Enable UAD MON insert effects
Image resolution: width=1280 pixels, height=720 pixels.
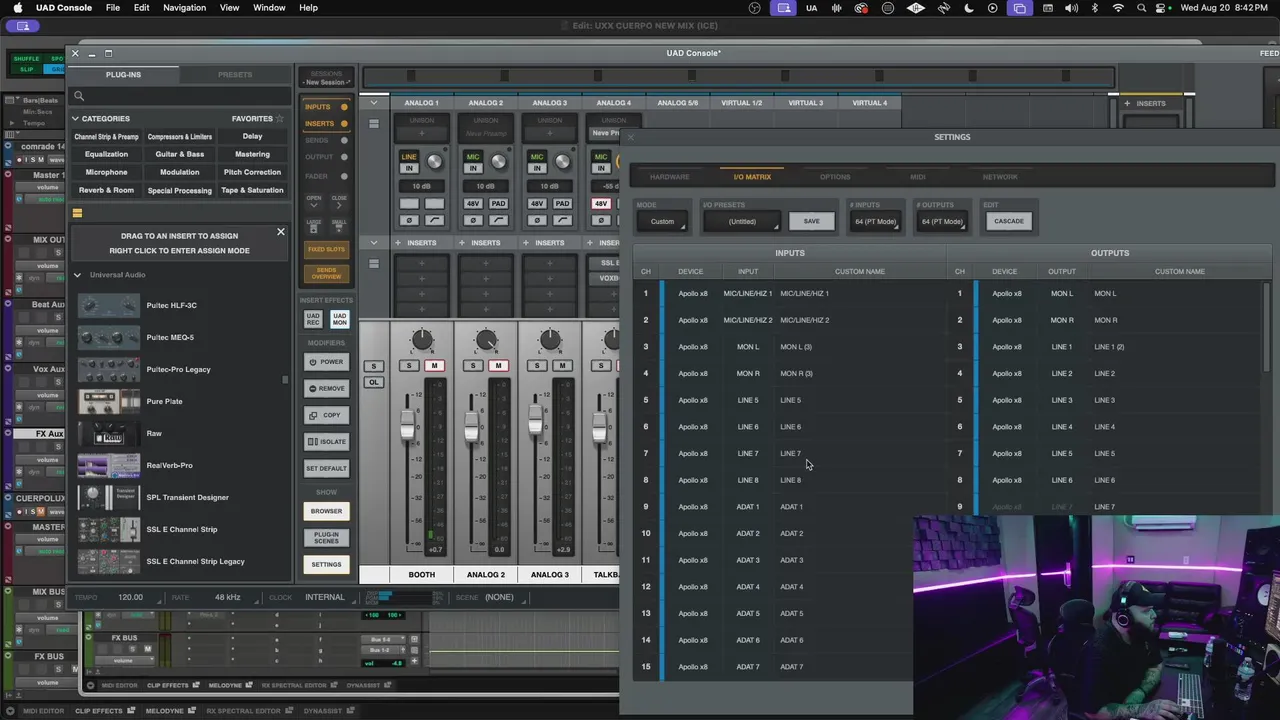(x=339, y=319)
